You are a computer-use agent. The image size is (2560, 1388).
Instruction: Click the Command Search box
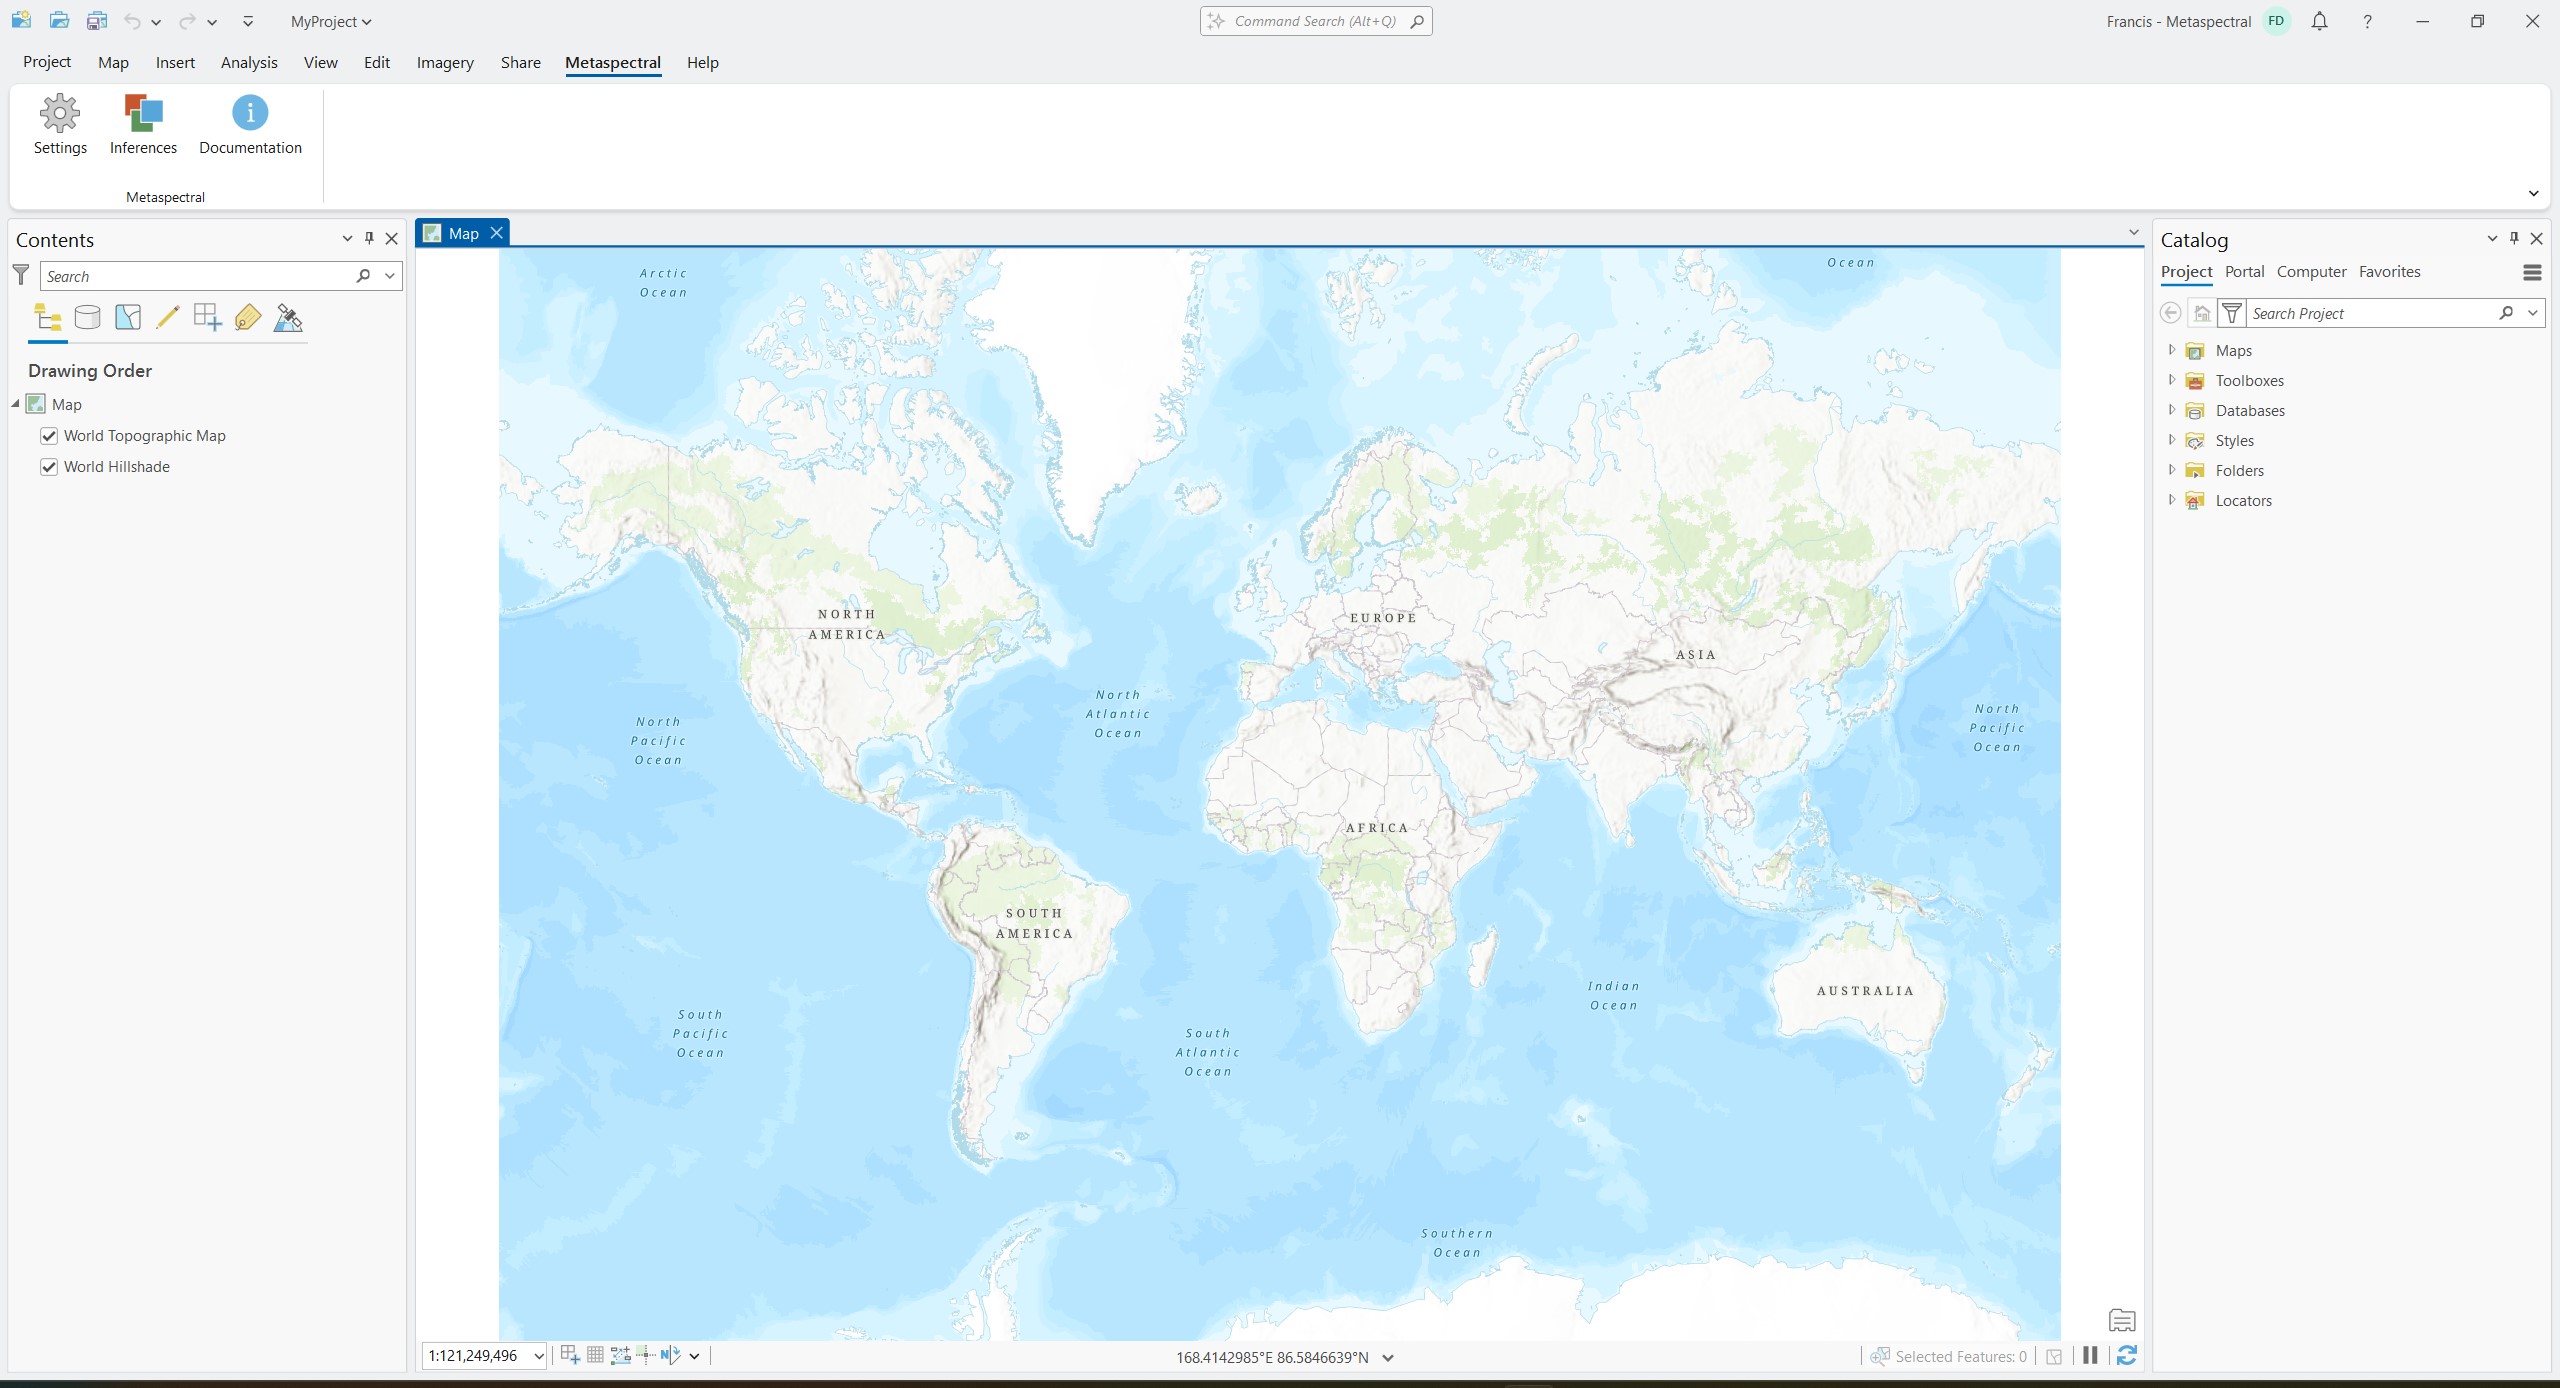coord(1315,21)
